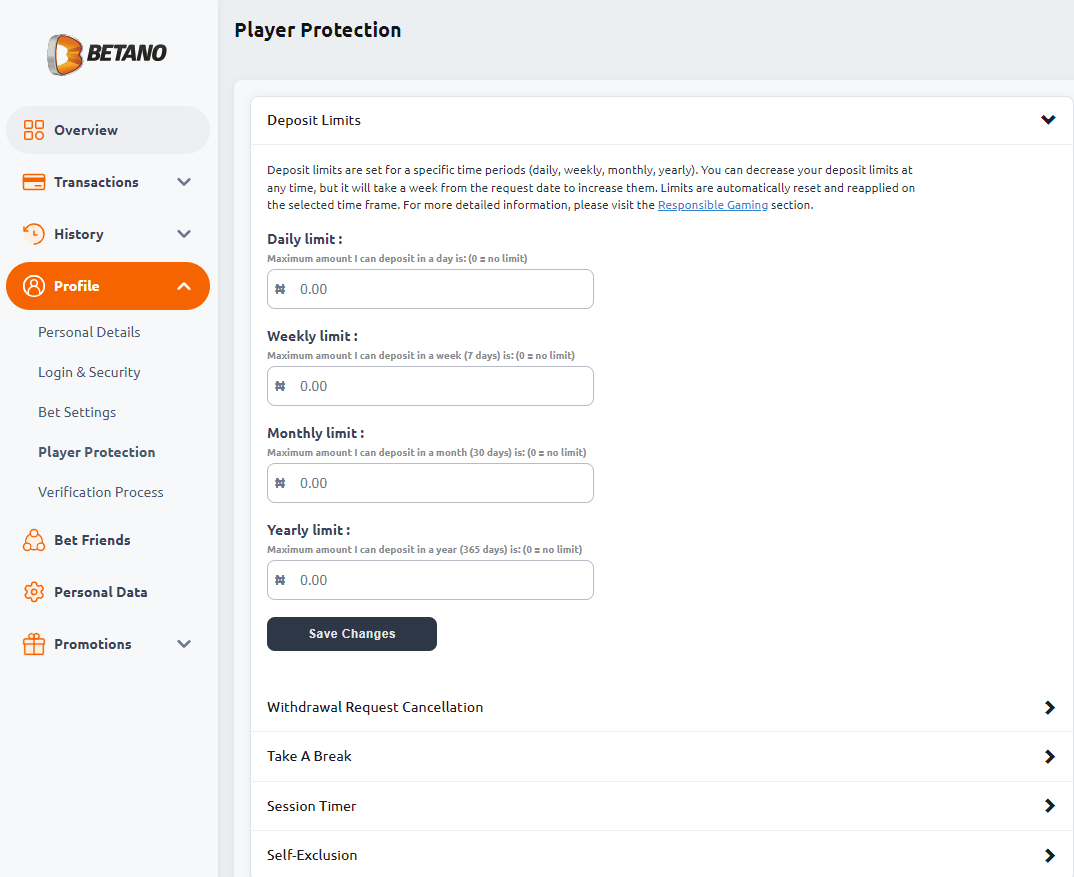Select the Profile menu label
This screenshot has height=877, width=1074.
[x=77, y=286]
